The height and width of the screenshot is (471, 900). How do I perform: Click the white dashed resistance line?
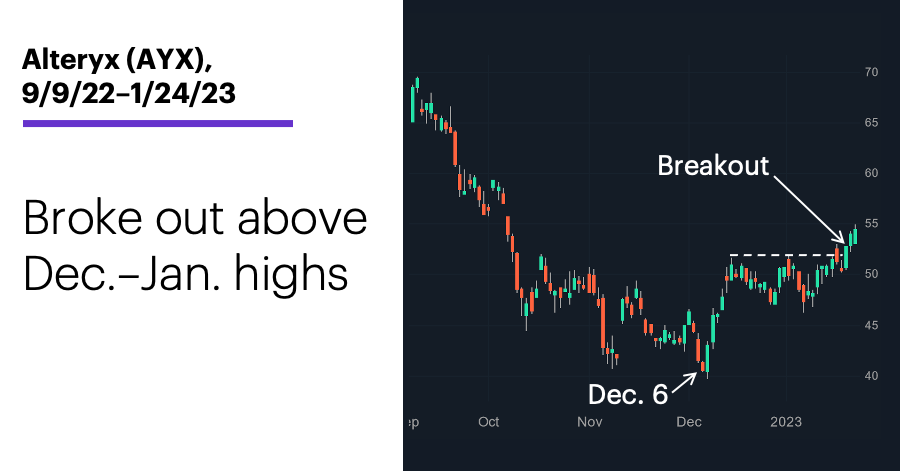coord(786,255)
